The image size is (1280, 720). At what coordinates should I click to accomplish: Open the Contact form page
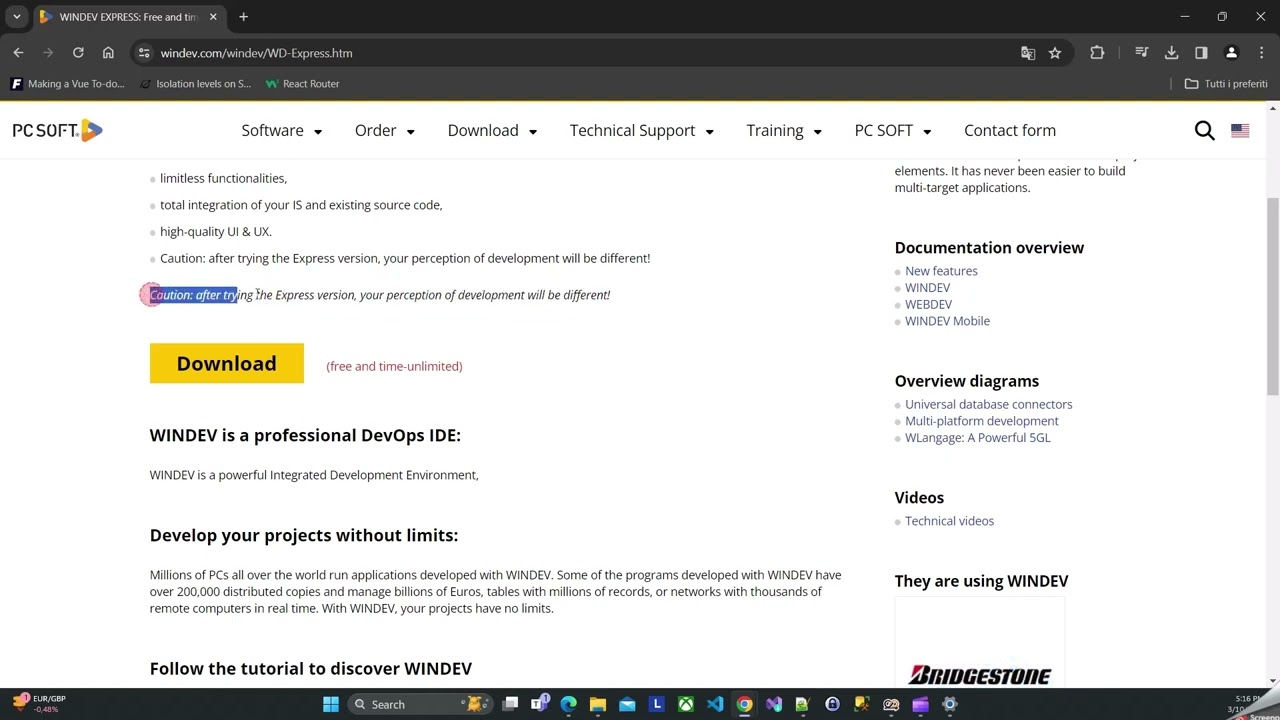pyautogui.click(x=1010, y=131)
